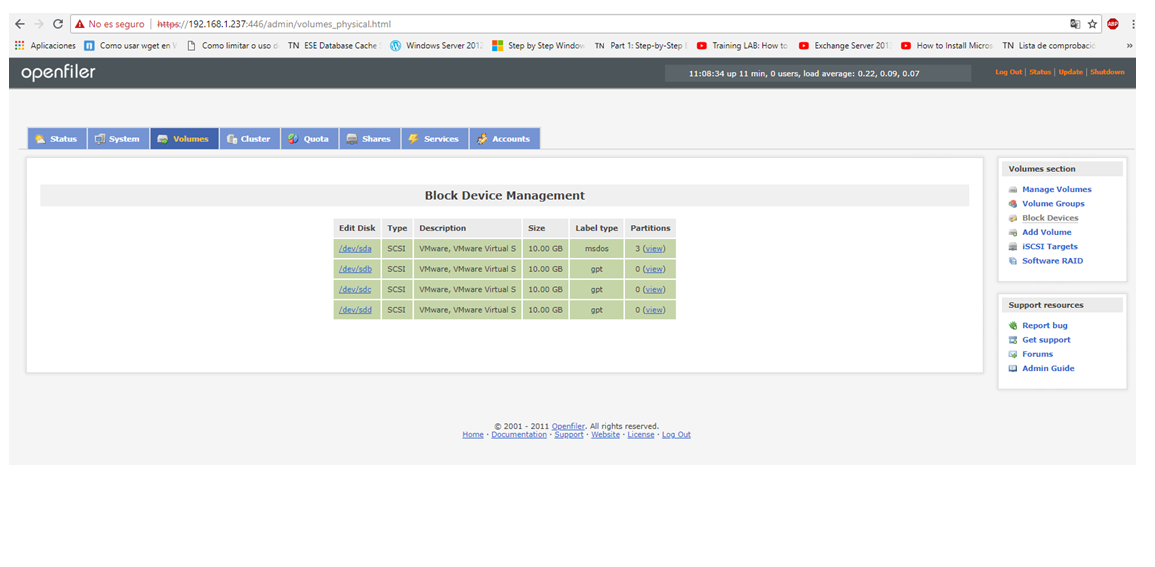
Task: Switch to the Accounts tab
Action: click(505, 138)
